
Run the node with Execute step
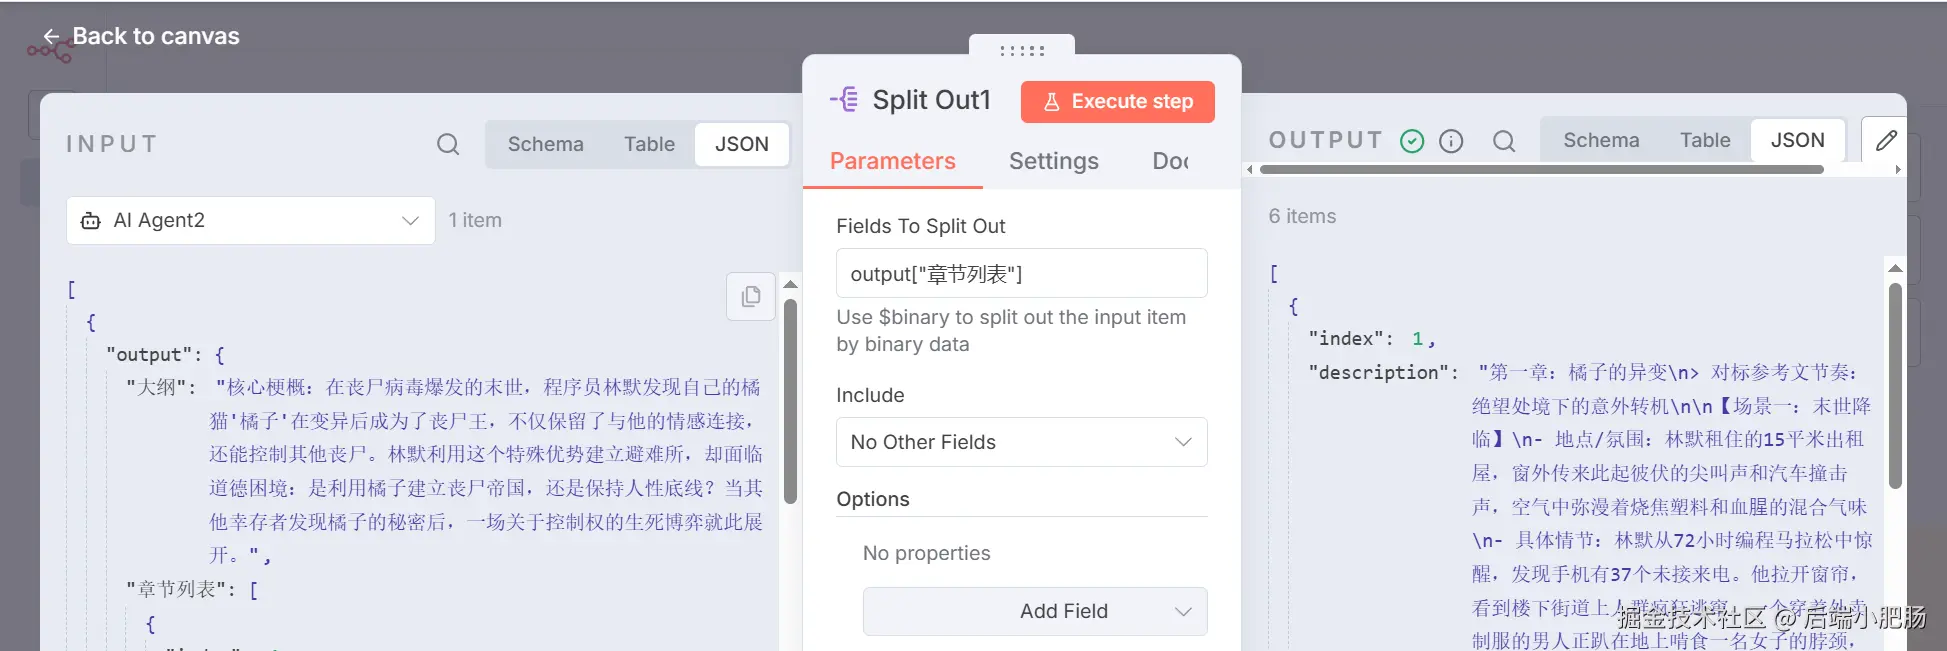click(x=1118, y=102)
